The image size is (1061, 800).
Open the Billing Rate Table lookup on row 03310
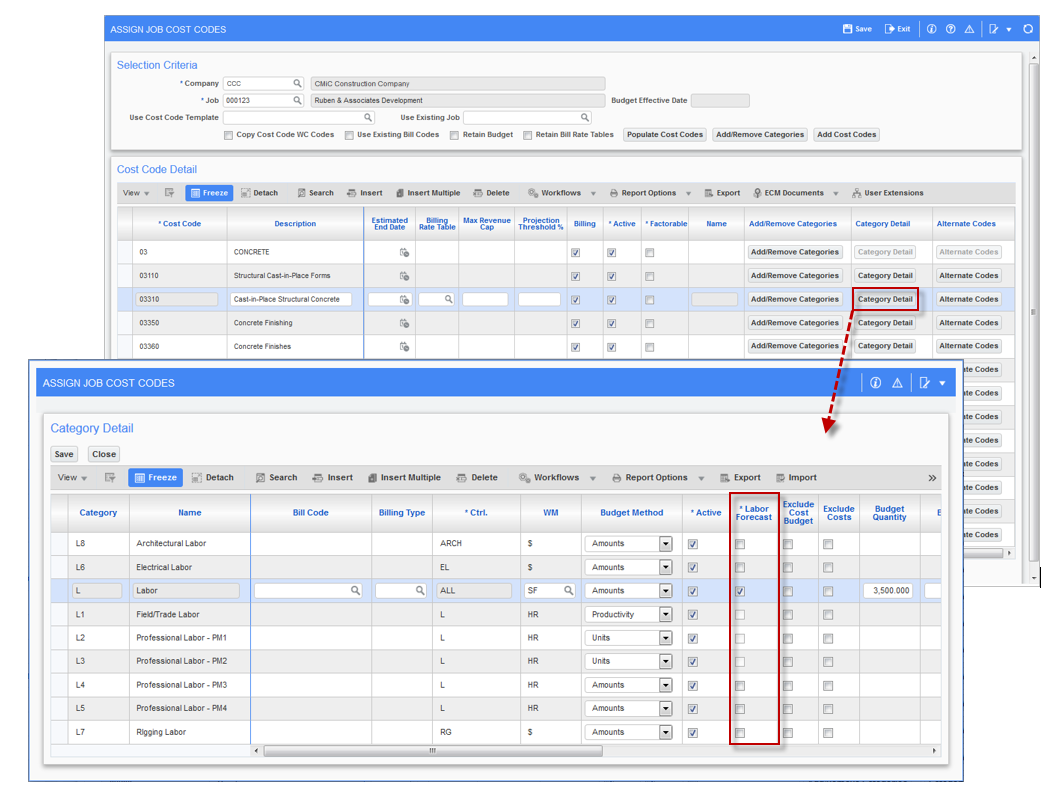[x=448, y=299]
